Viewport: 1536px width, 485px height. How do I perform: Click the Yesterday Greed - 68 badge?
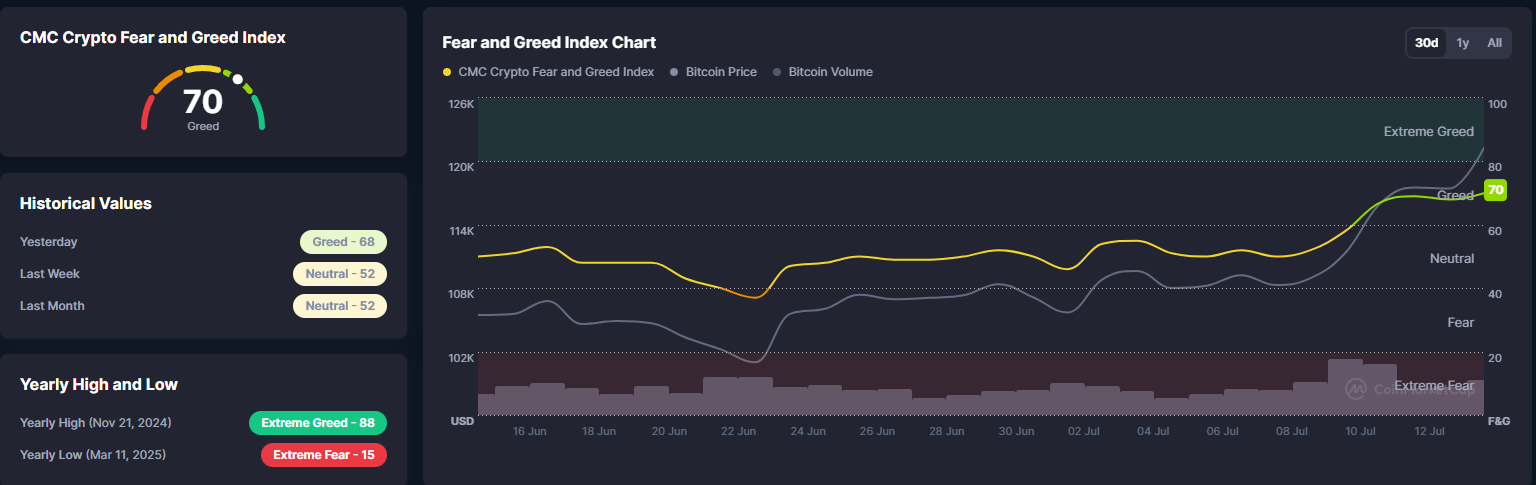(x=343, y=242)
